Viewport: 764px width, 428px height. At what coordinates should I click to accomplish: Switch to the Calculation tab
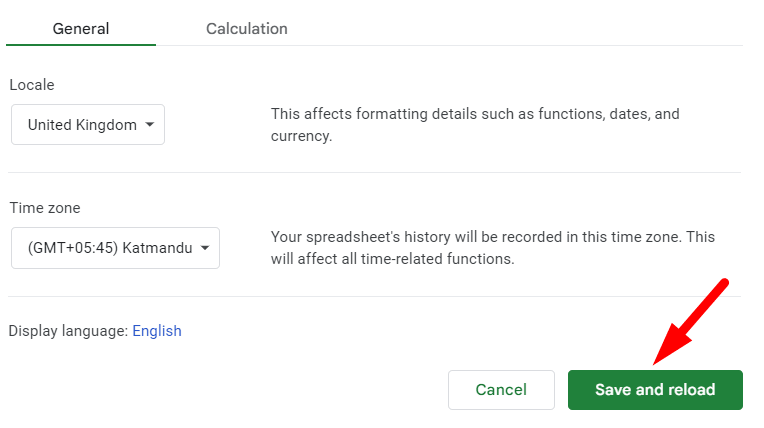pos(246,29)
